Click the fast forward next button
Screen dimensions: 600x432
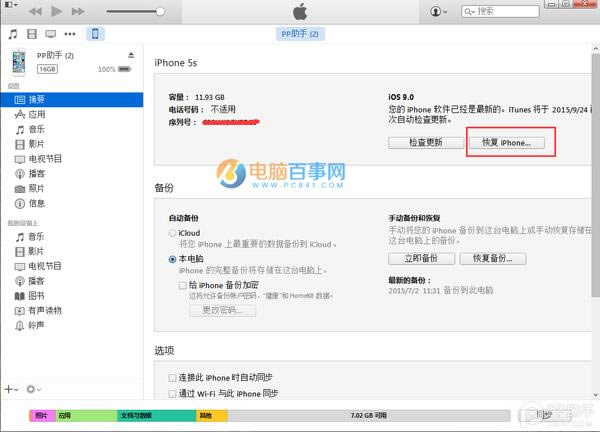point(78,11)
